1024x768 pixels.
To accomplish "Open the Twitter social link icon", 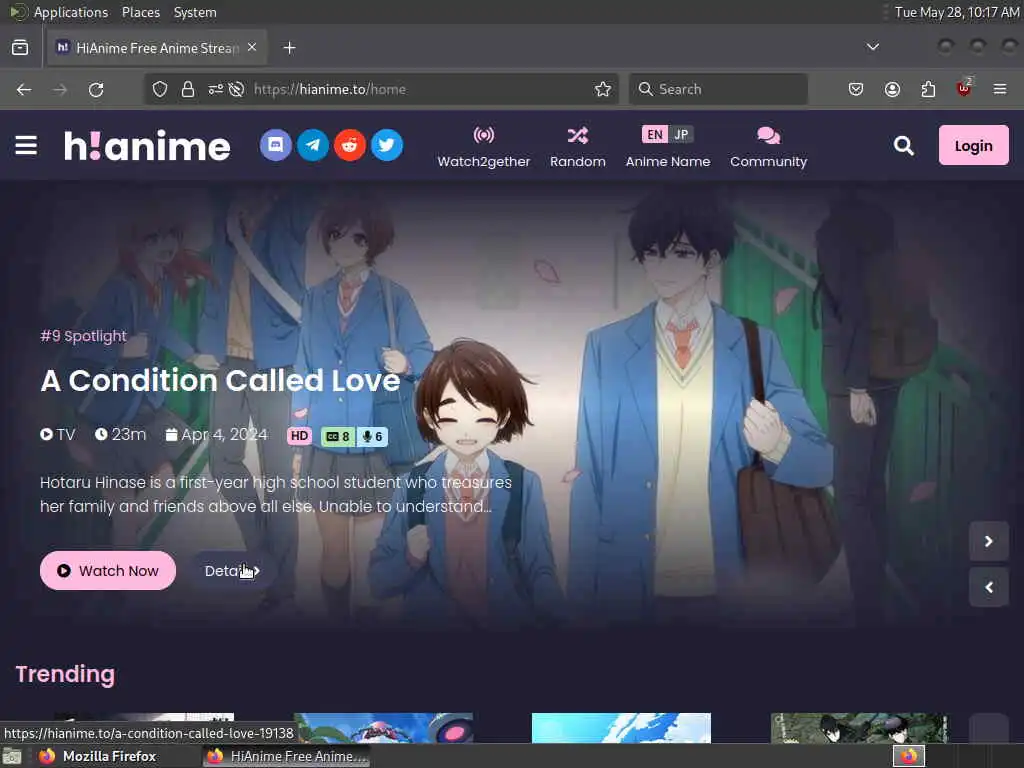I will (x=387, y=145).
